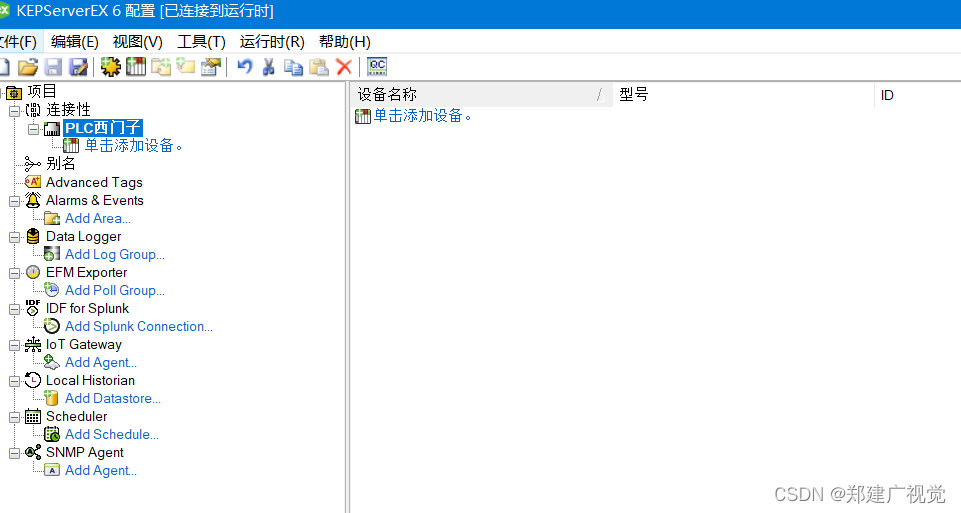
Task: Collapse the PLC西门子 channel node
Action: click(x=34, y=128)
